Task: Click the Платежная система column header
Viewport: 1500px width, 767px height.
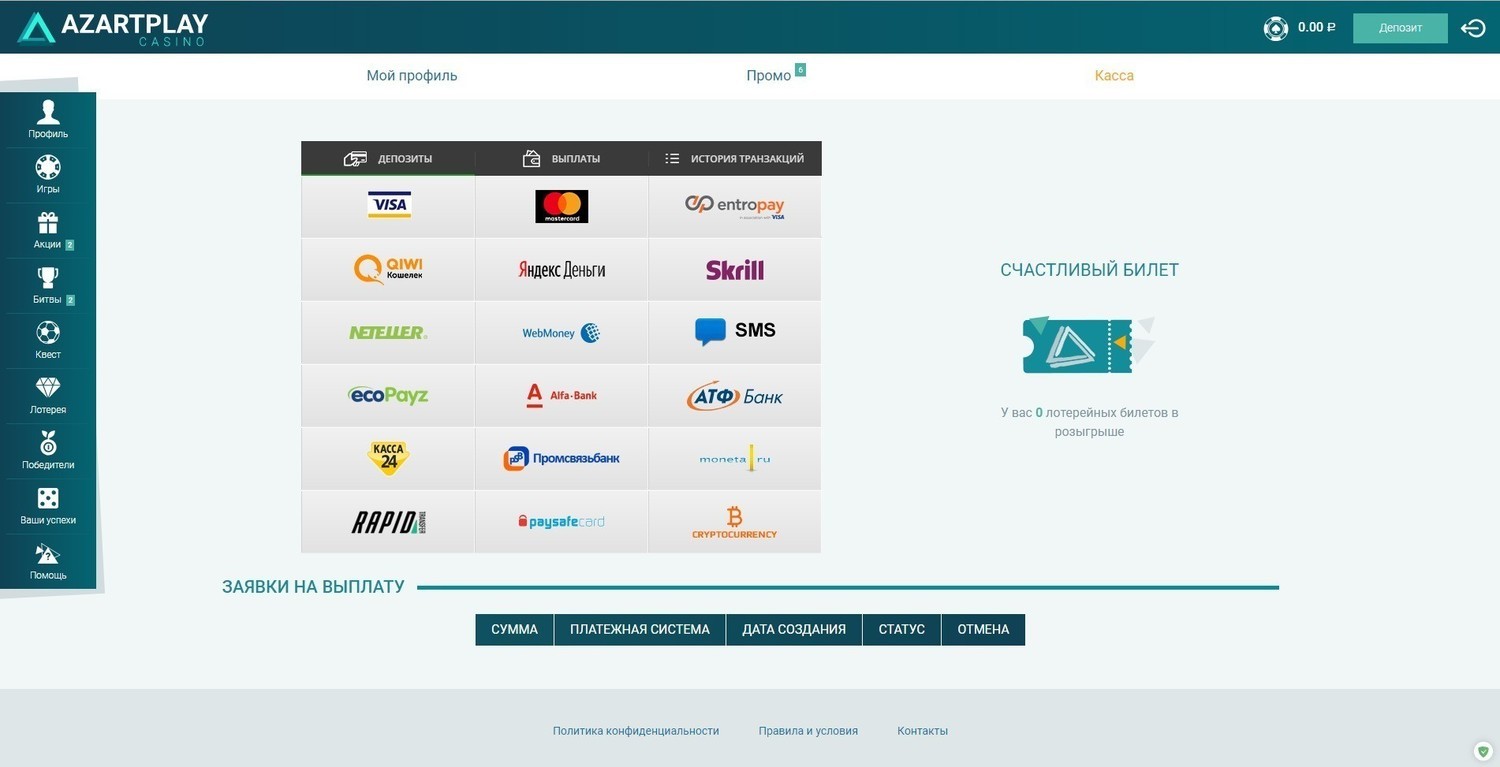Action: [640, 629]
